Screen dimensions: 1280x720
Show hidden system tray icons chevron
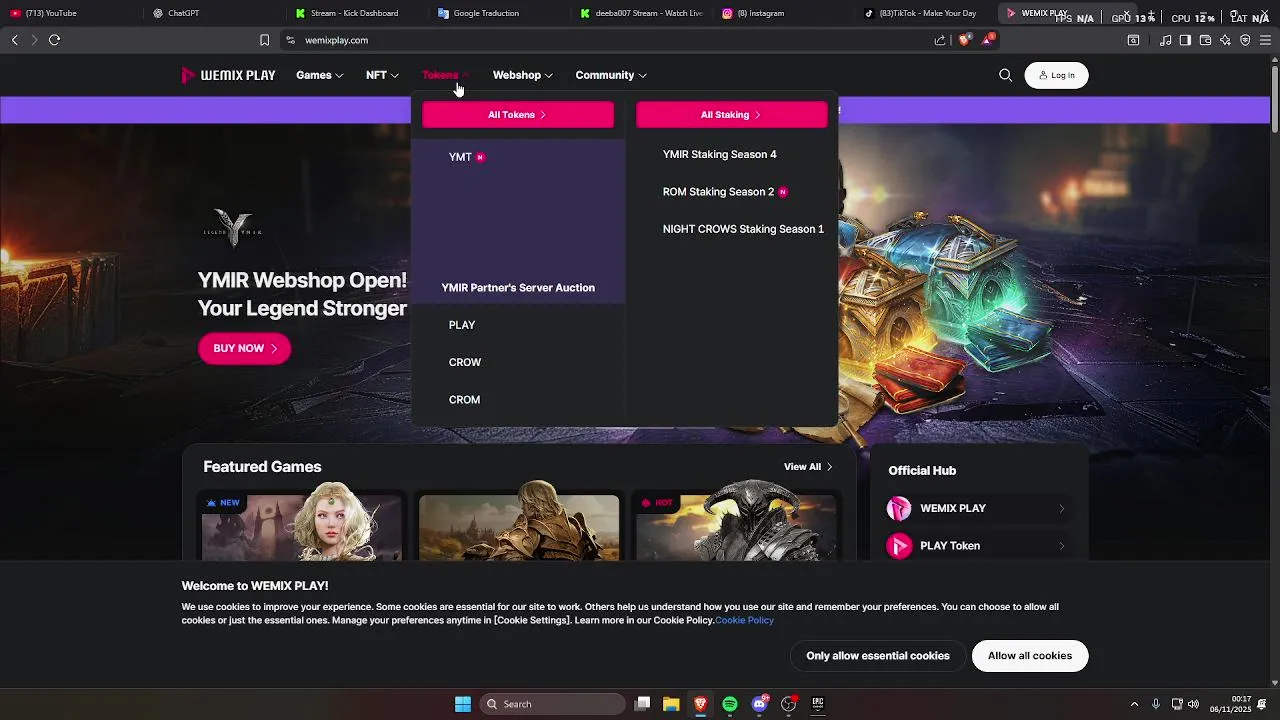click(x=1134, y=704)
